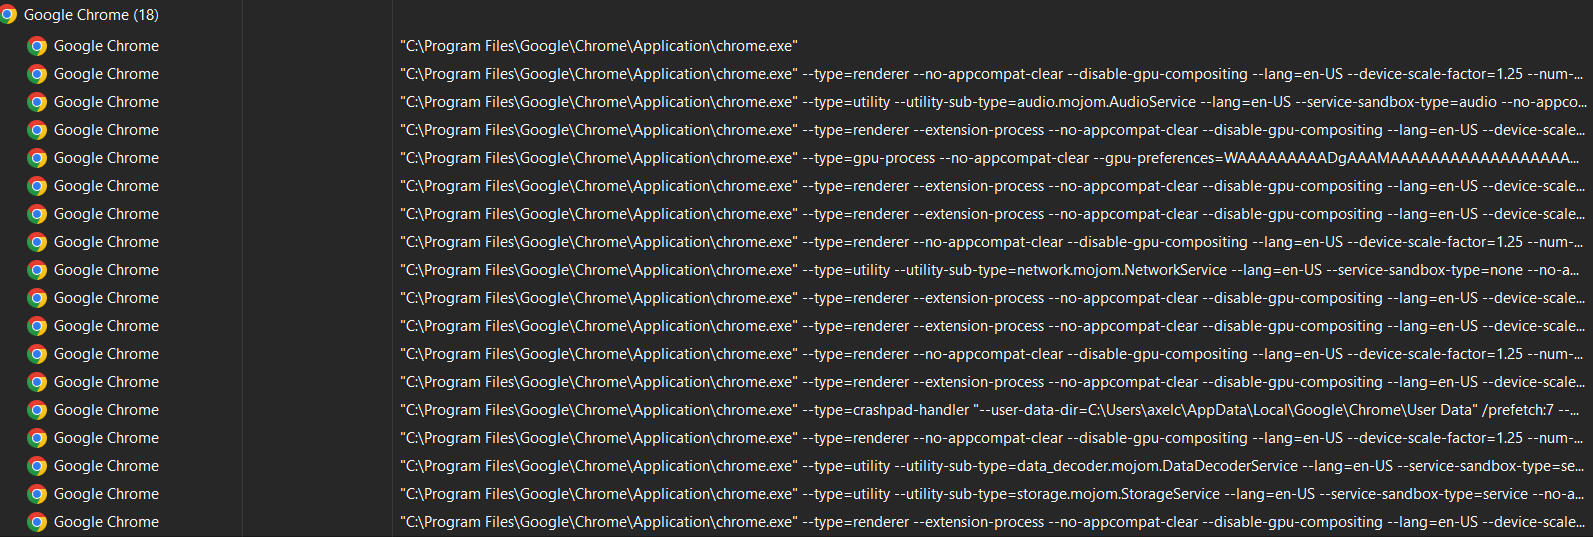Click the network.mojom.NetworkService command line
Viewport: 1593px width, 537px height.
click(992, 270)
